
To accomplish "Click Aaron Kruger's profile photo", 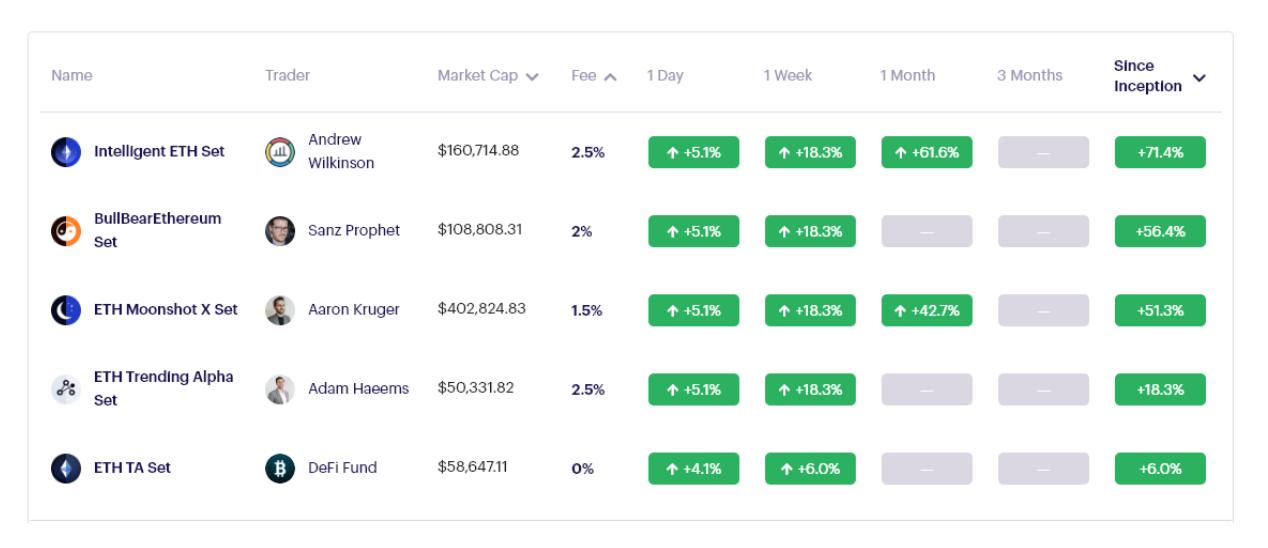I will tap(279, 310).
